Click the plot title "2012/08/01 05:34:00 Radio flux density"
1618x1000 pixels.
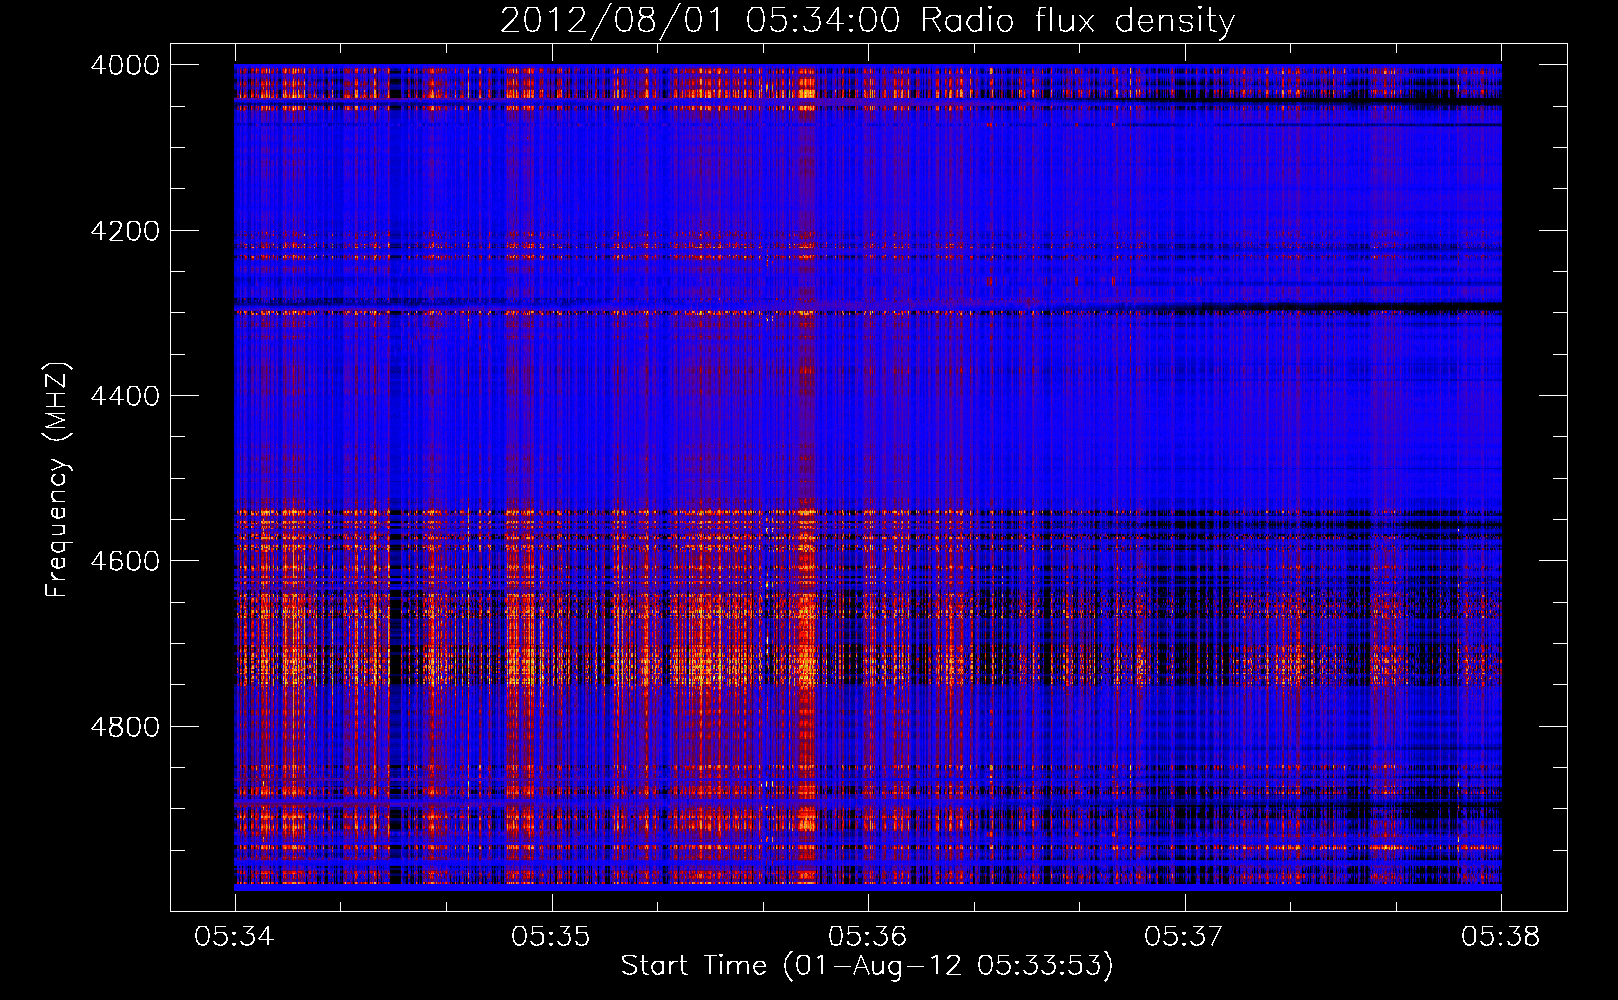point(867,21)
